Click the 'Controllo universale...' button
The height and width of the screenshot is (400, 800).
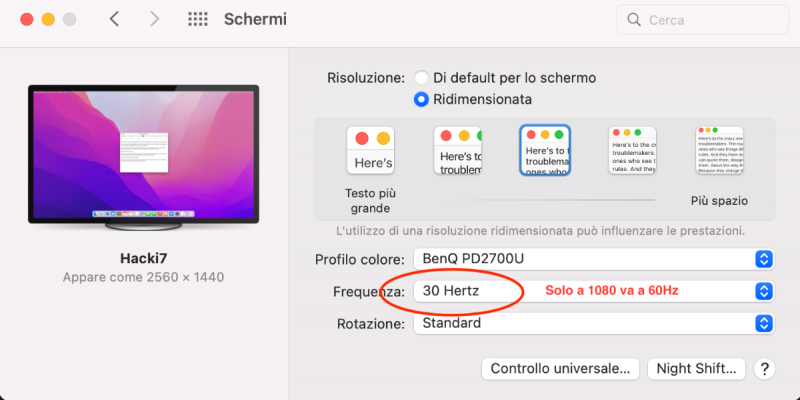point(560,369)
